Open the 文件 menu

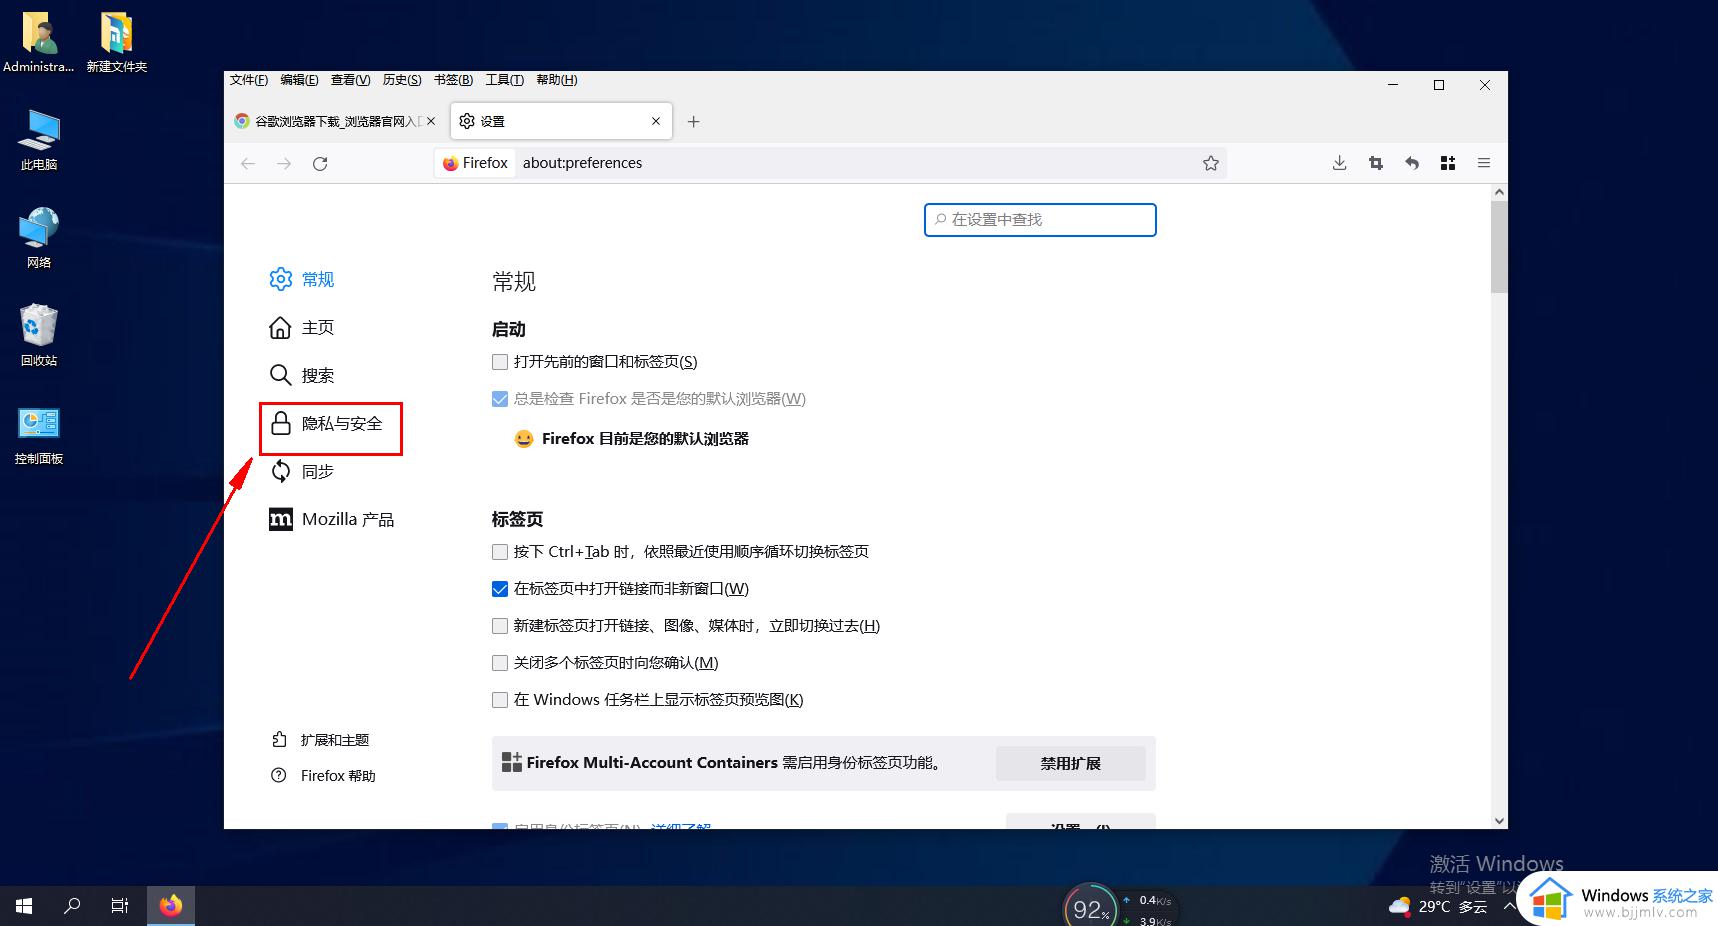(249, 80)
